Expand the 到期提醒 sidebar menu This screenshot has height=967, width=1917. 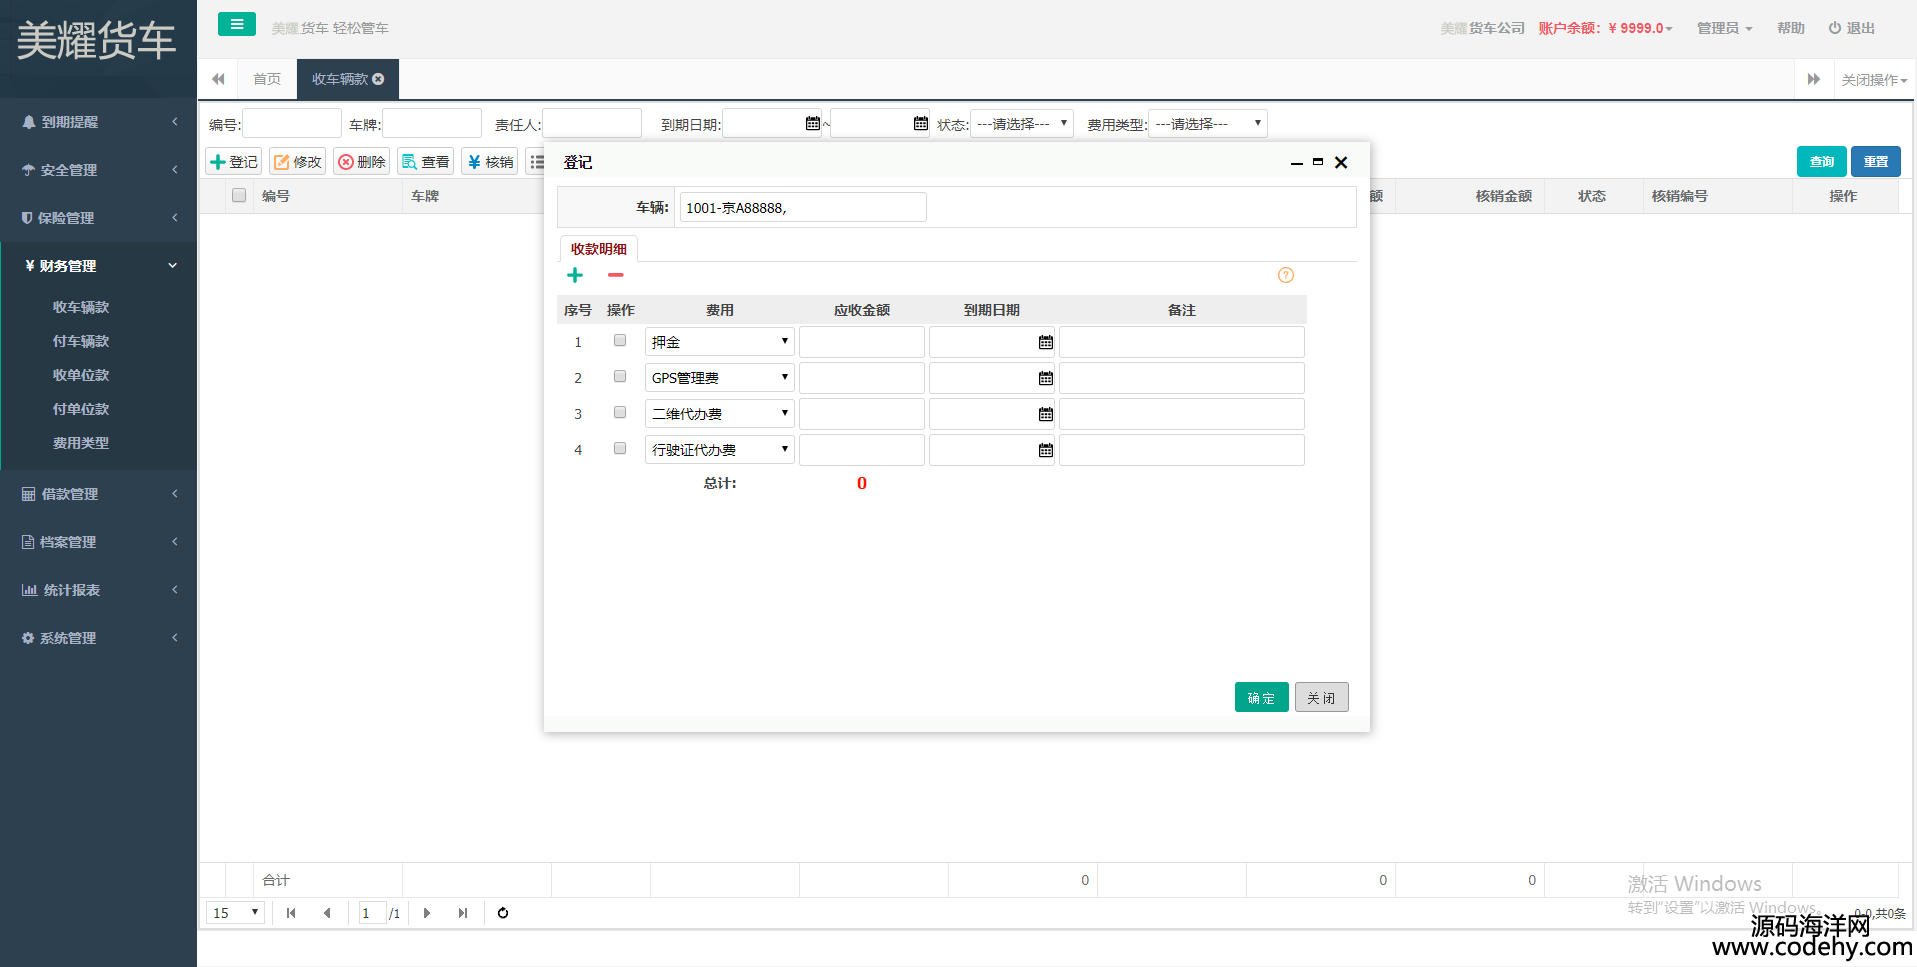(98, 122)
